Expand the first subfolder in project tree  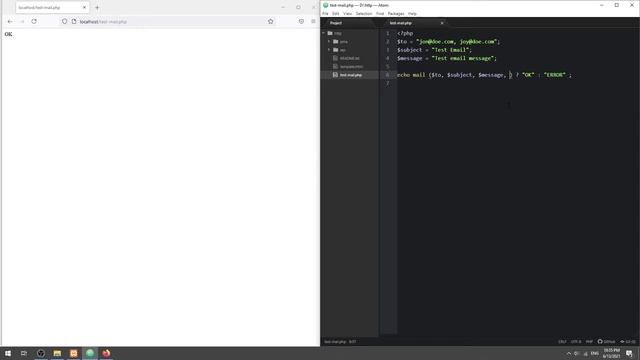[329, 42]
